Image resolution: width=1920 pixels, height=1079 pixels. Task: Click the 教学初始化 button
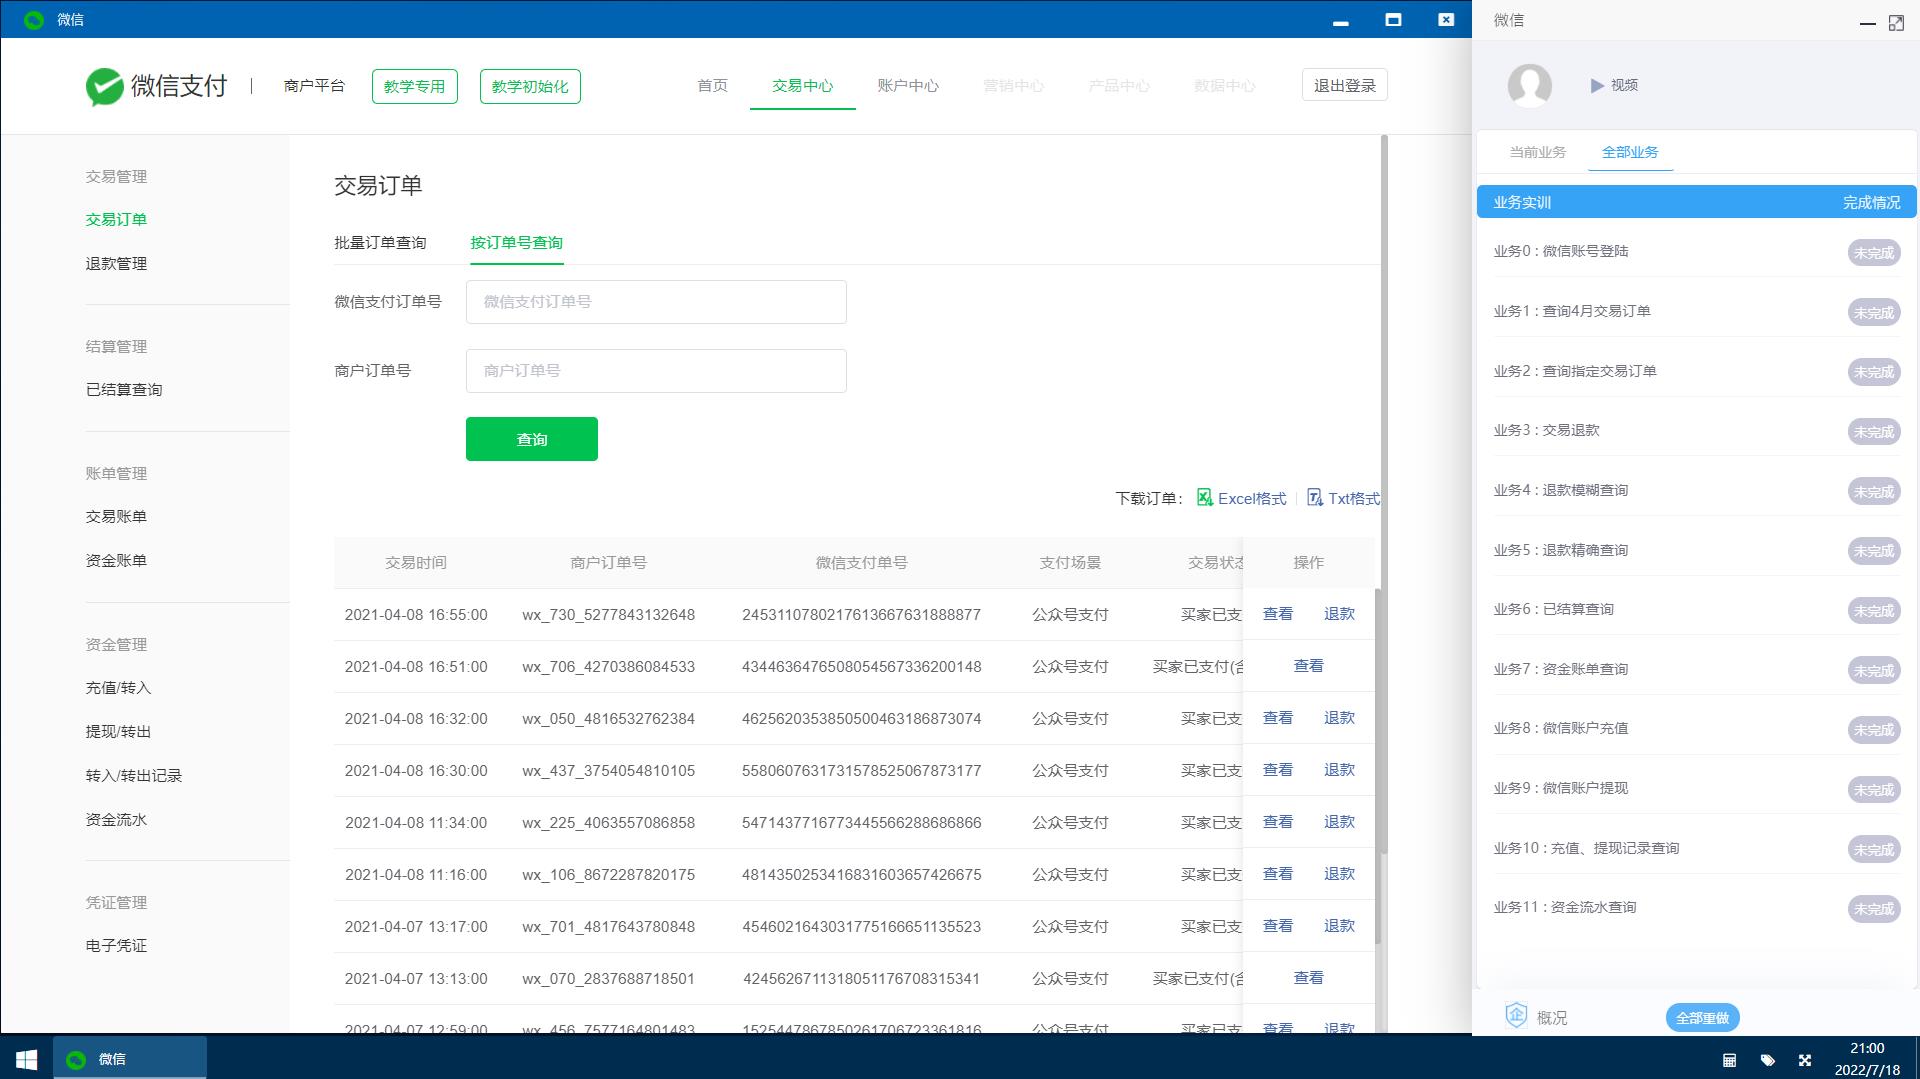point(530,86)
